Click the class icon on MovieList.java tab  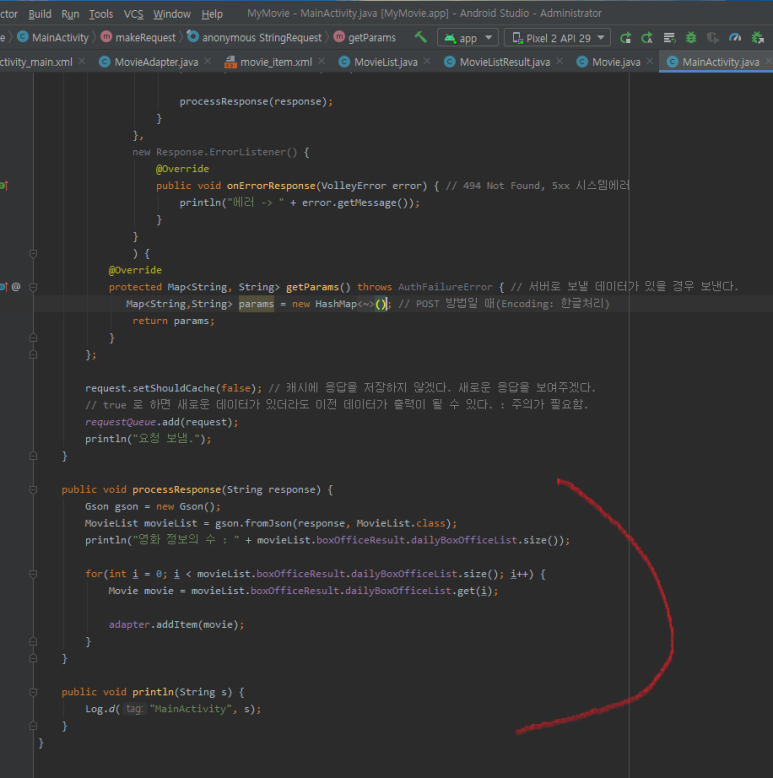344,62
